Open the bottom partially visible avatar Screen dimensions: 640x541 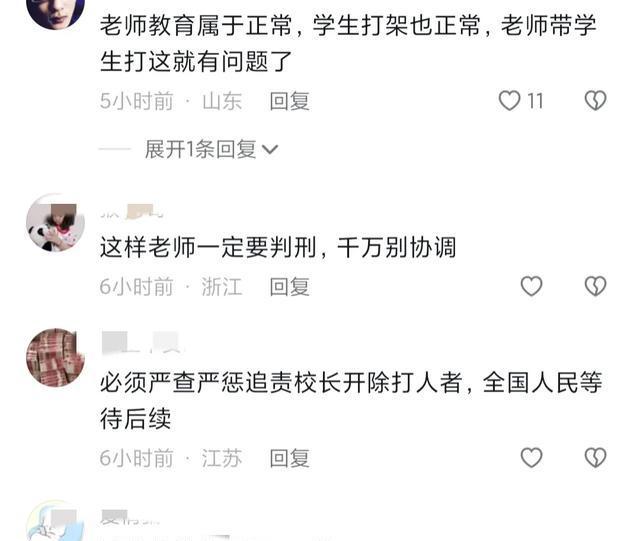[x=55, y=521]
